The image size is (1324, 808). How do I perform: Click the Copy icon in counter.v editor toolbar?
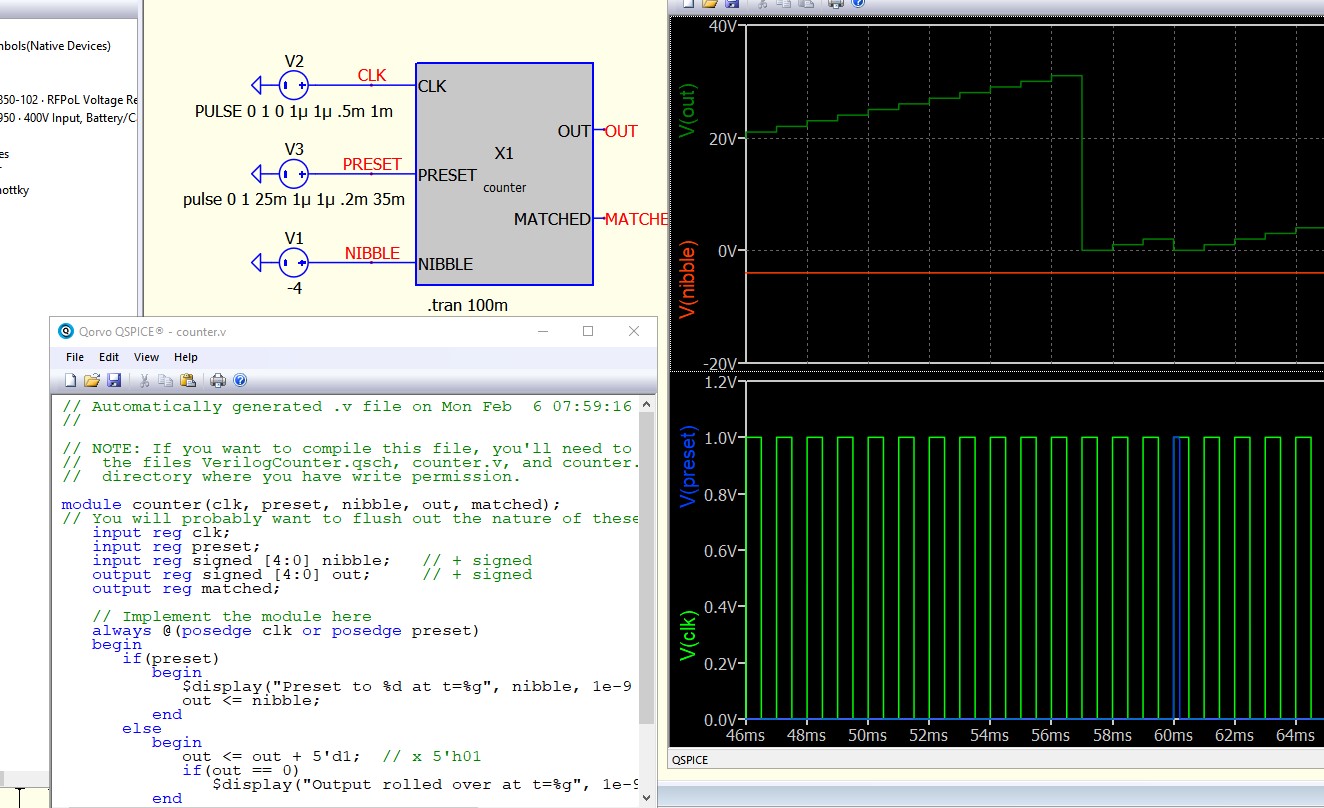tap(165, 380)
